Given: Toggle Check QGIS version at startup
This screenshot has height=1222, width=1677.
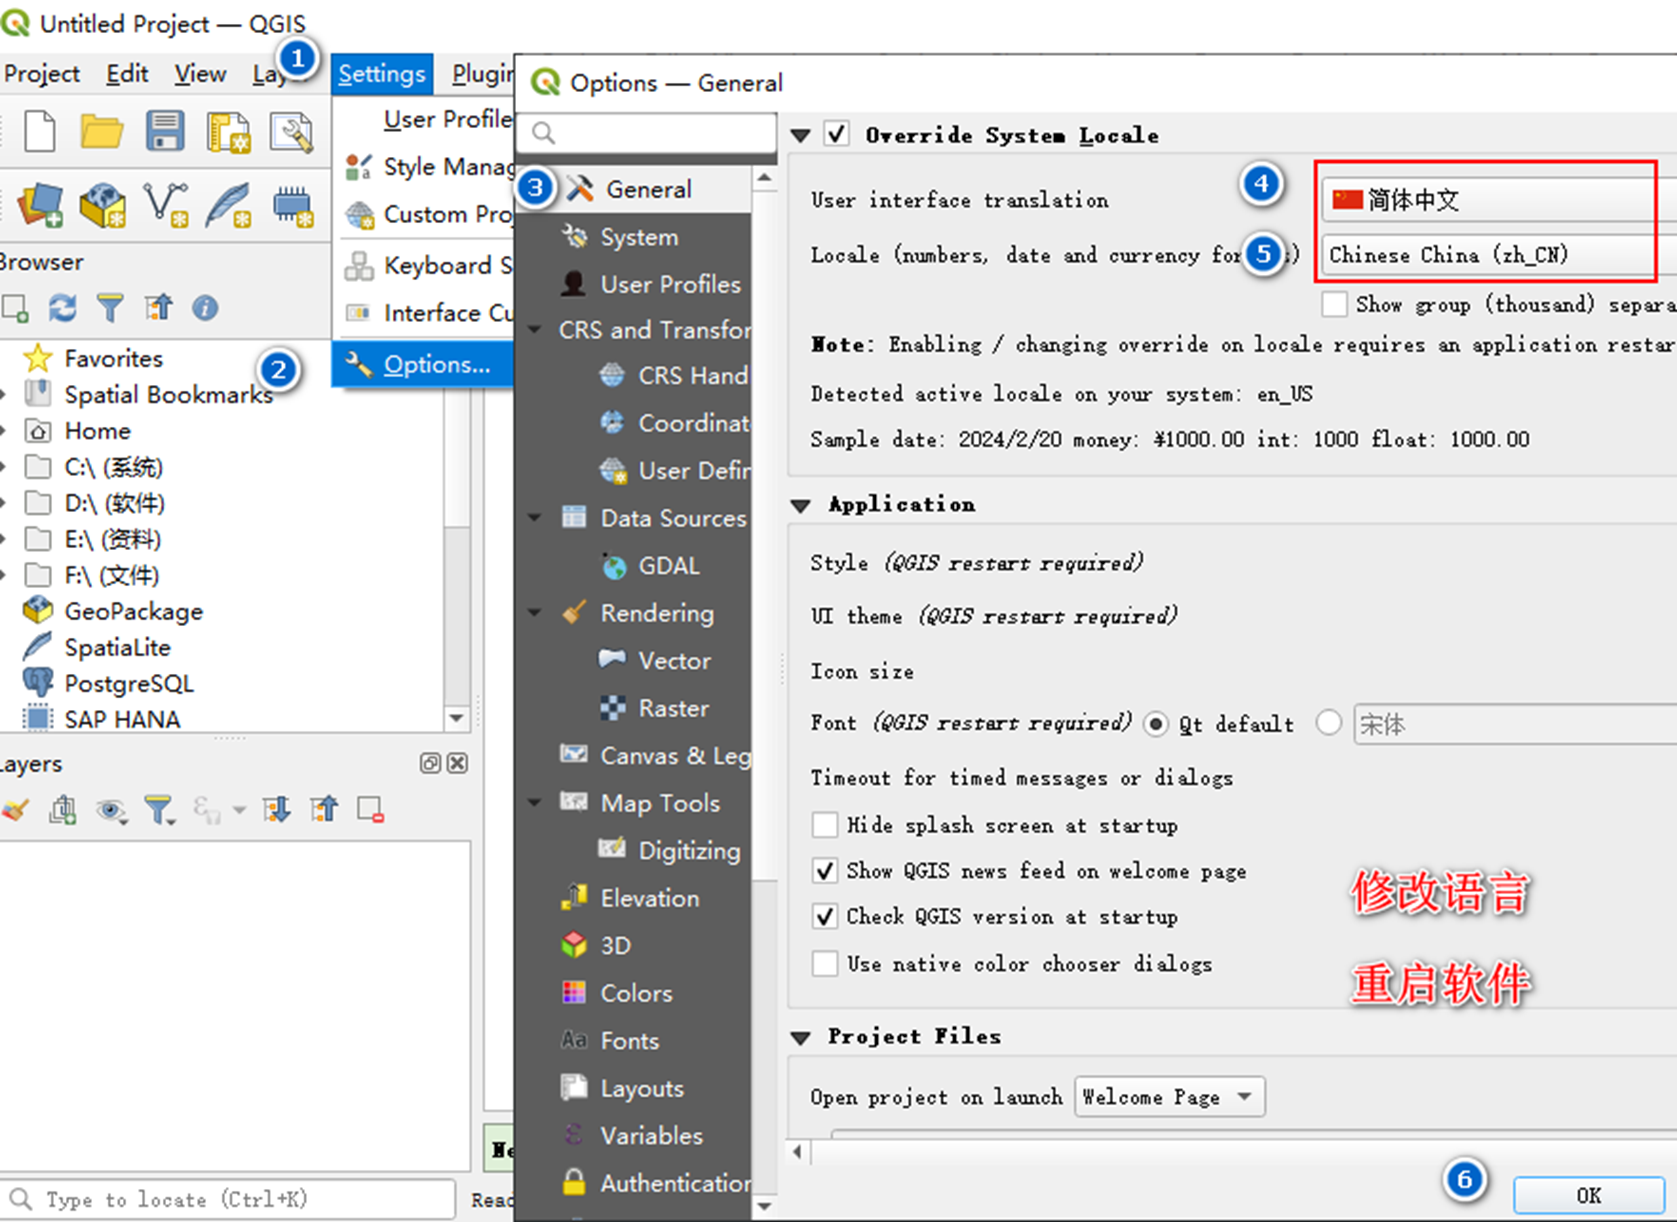Looking at the screenshot, I should (x=825, y=916).
